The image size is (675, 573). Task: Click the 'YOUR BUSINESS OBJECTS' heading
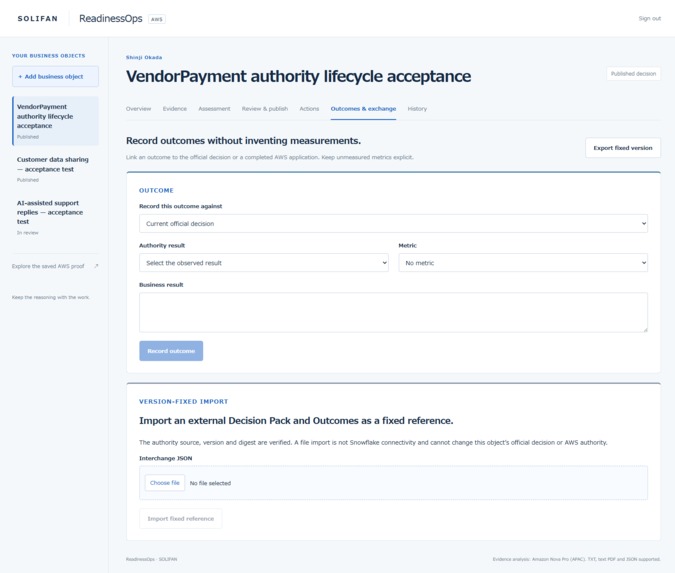49,56
